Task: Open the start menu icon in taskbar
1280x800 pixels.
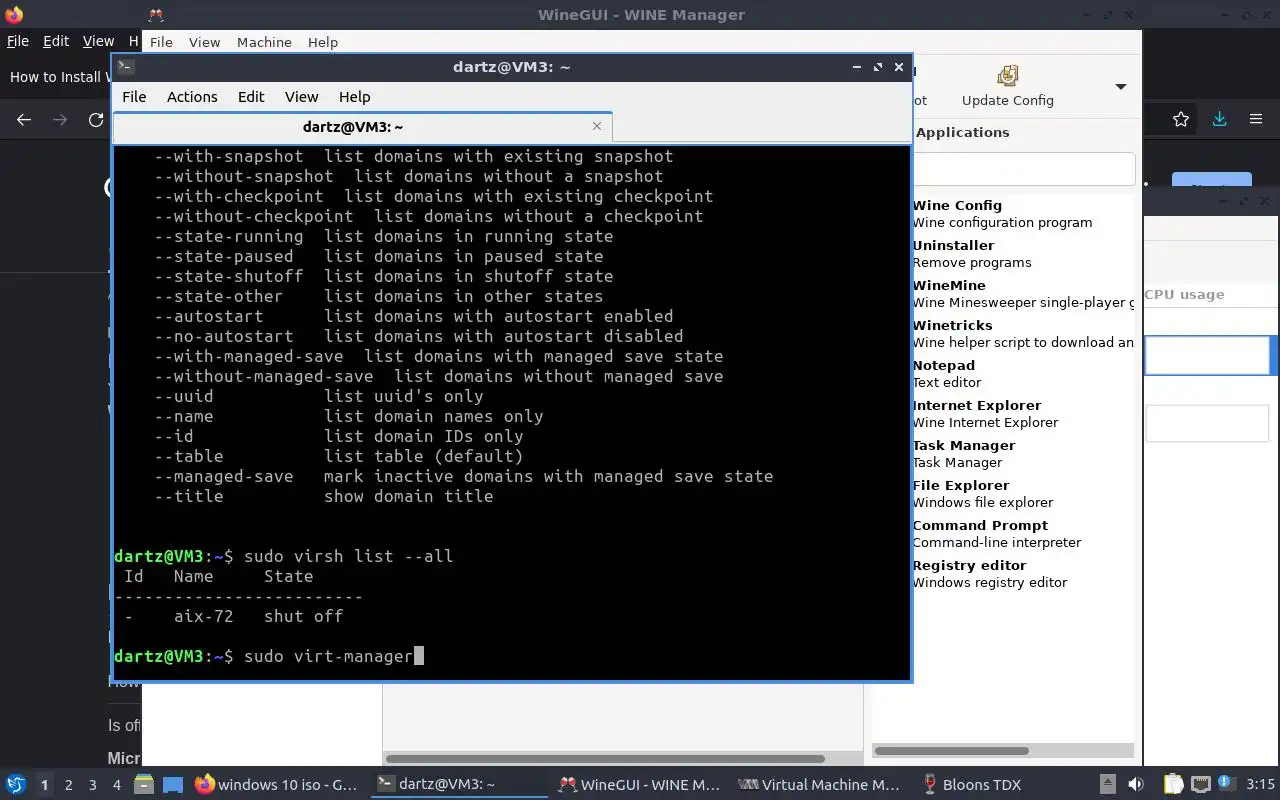Action: coord(15,784)
